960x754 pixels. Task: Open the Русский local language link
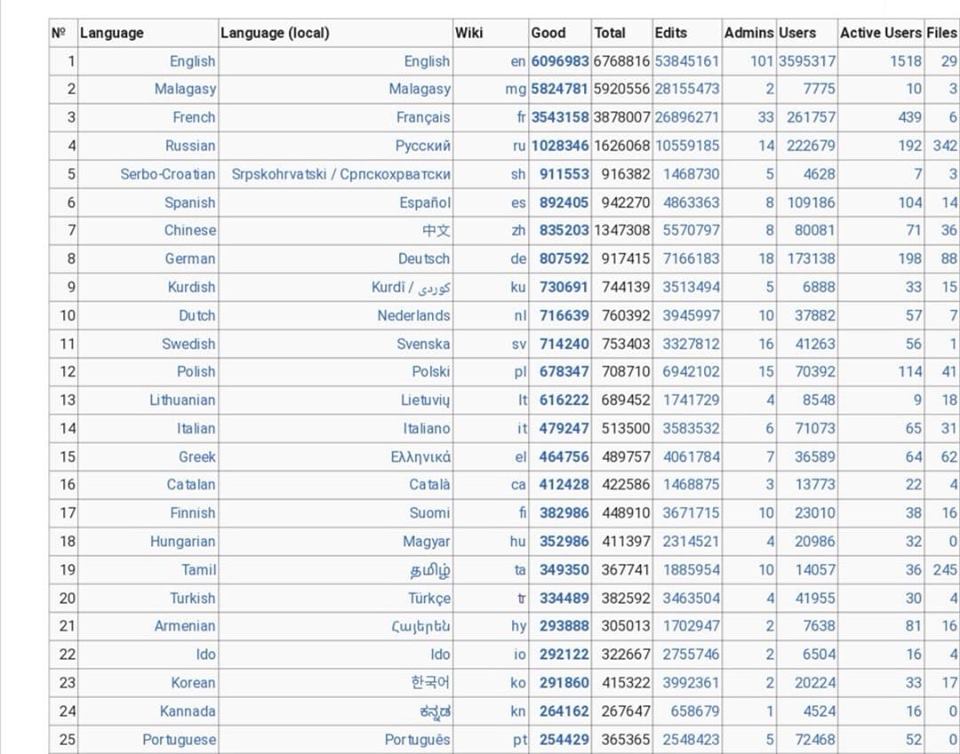(x=422, y=146)
